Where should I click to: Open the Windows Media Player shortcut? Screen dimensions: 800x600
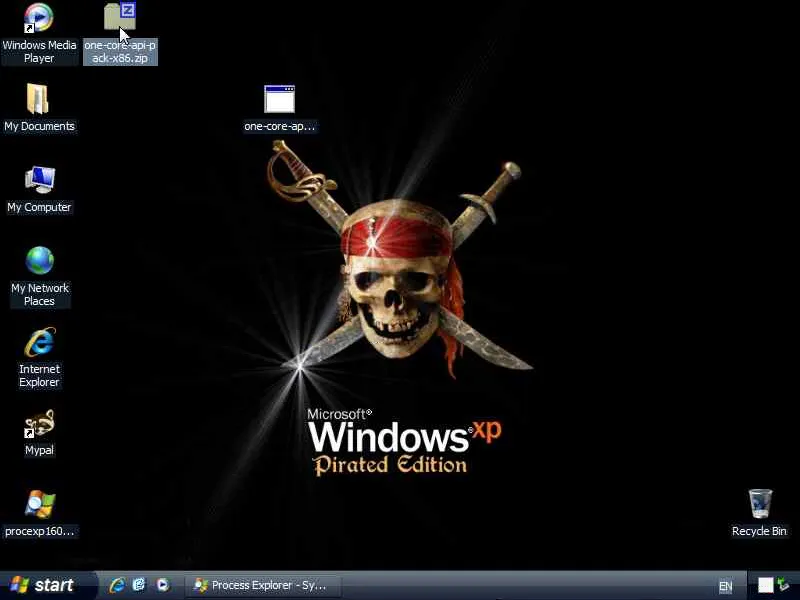[x=39, y=18]
